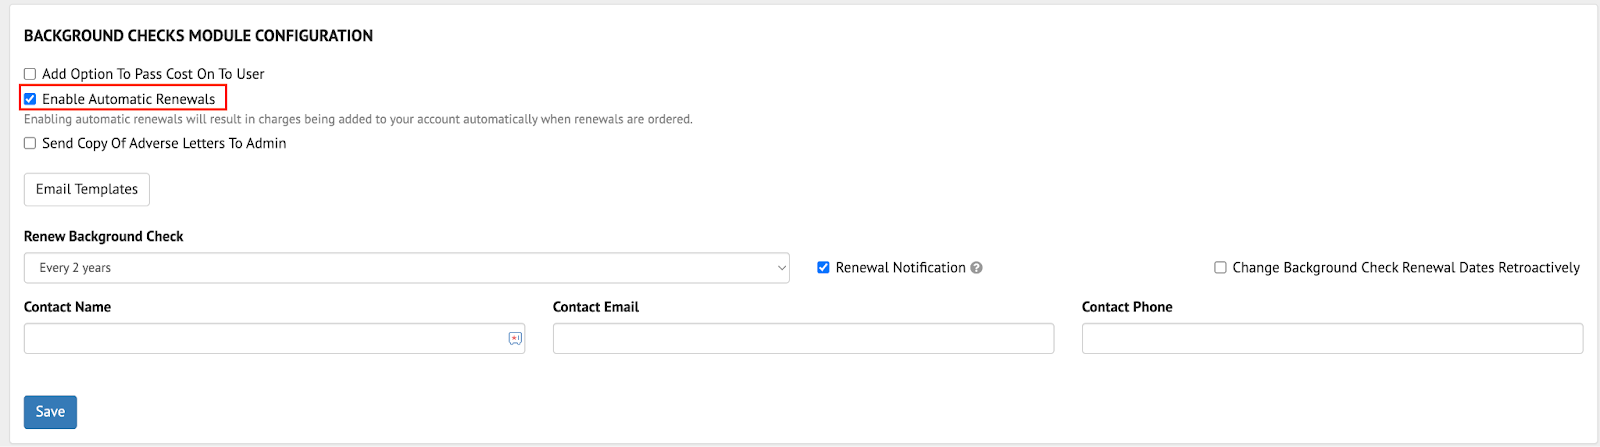Click the Contact Phone field label
The width and height of the screenshot is (1600, 447).
pyautogui.click(x=1127, y=307)
